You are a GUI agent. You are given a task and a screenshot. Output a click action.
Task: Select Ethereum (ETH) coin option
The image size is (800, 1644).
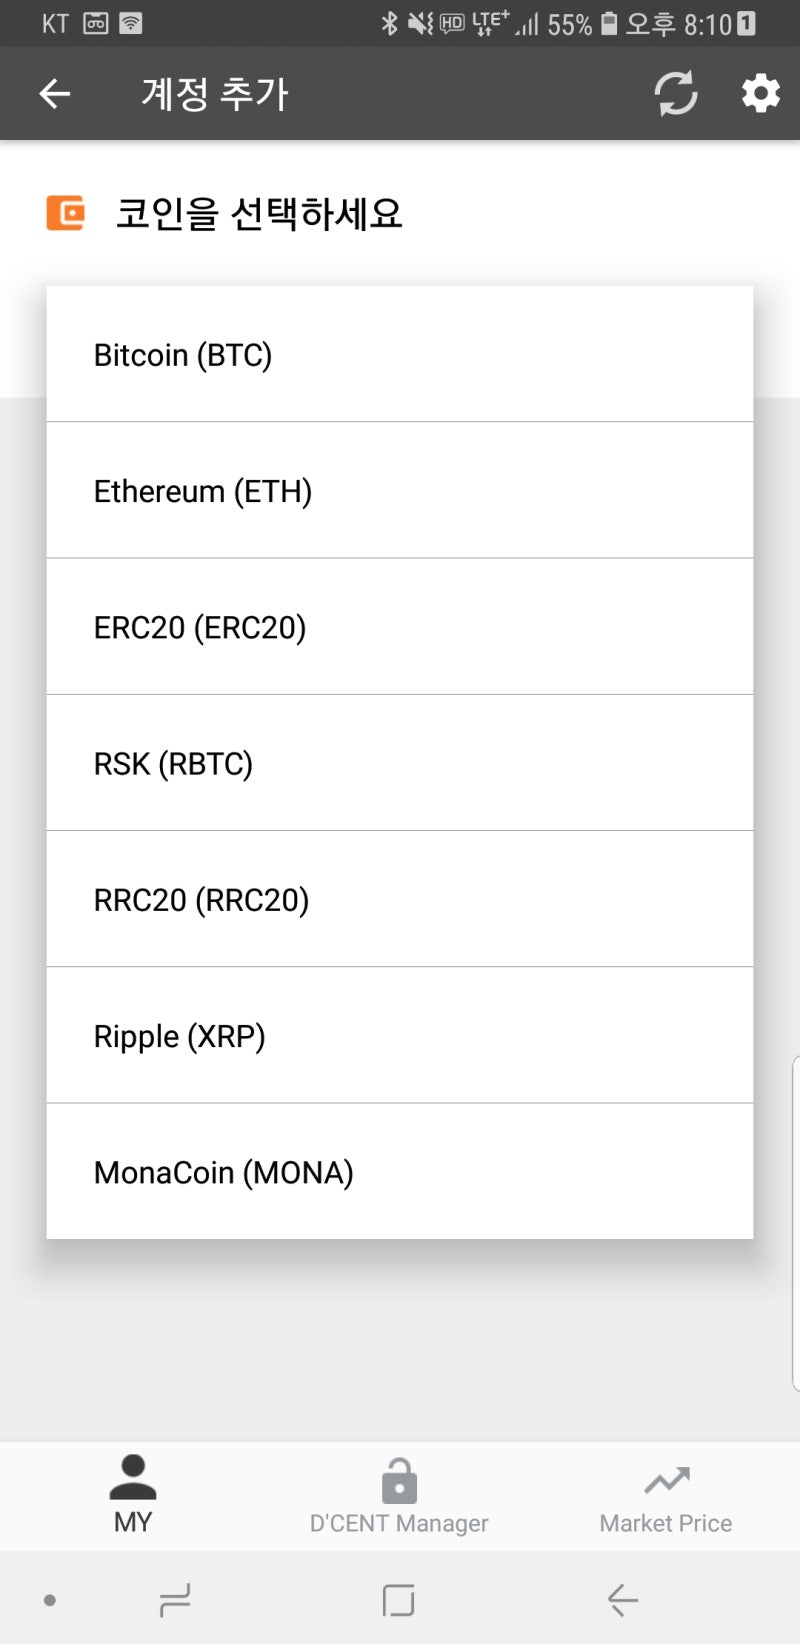tap(399, 491)
